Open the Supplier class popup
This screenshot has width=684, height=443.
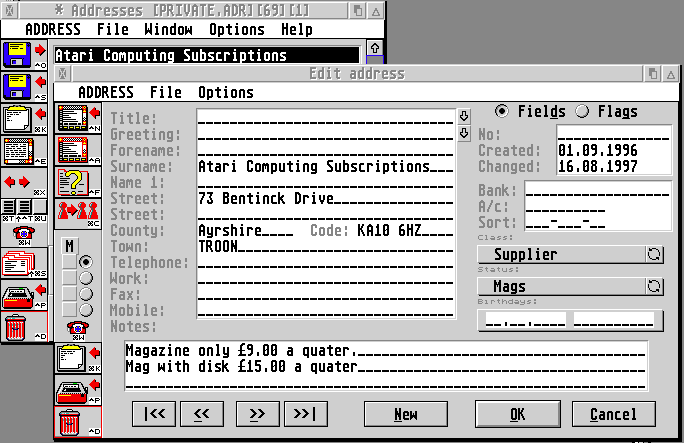click(562, 255)
